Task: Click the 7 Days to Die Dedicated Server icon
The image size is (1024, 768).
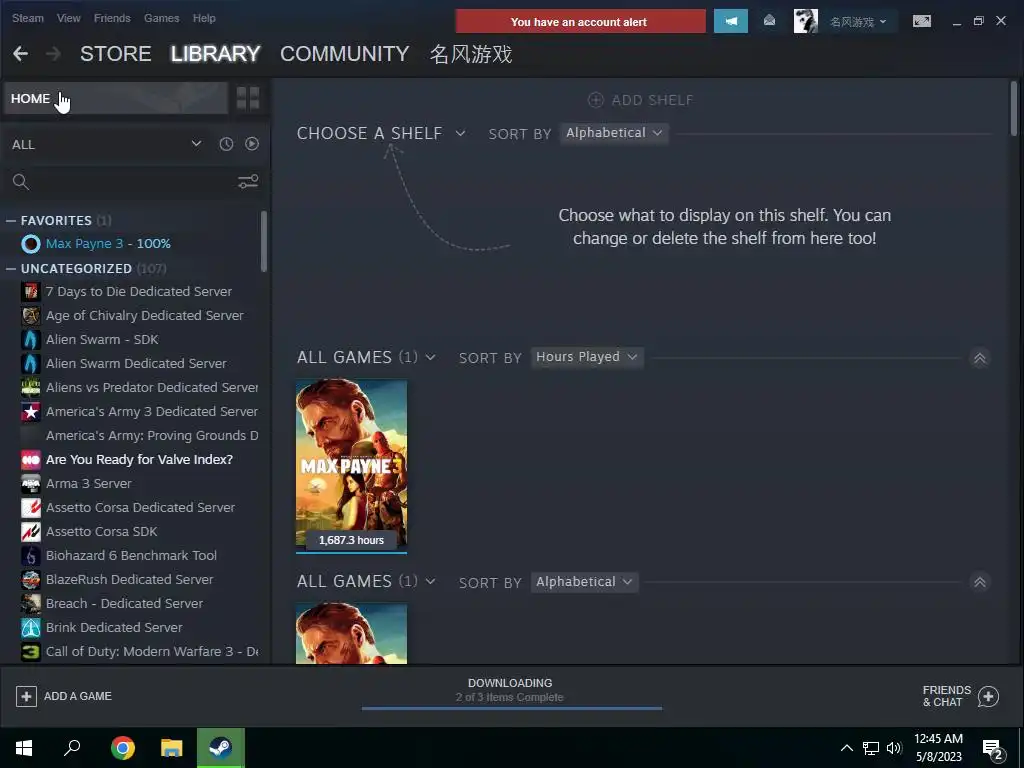Action: (31, 291)
